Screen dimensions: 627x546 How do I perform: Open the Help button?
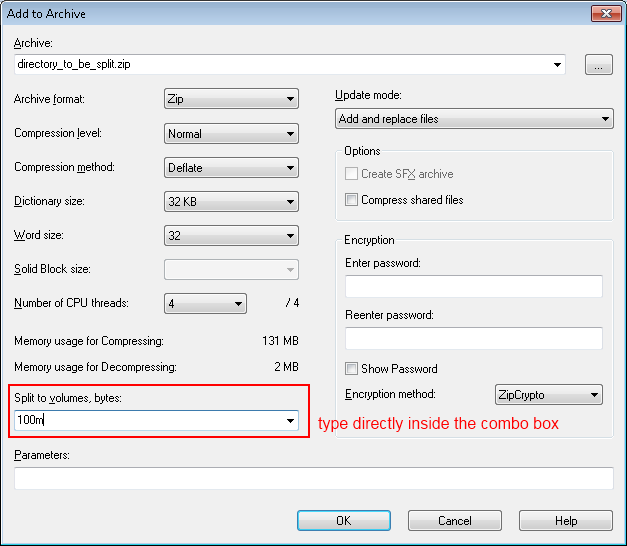pos(566,521)
